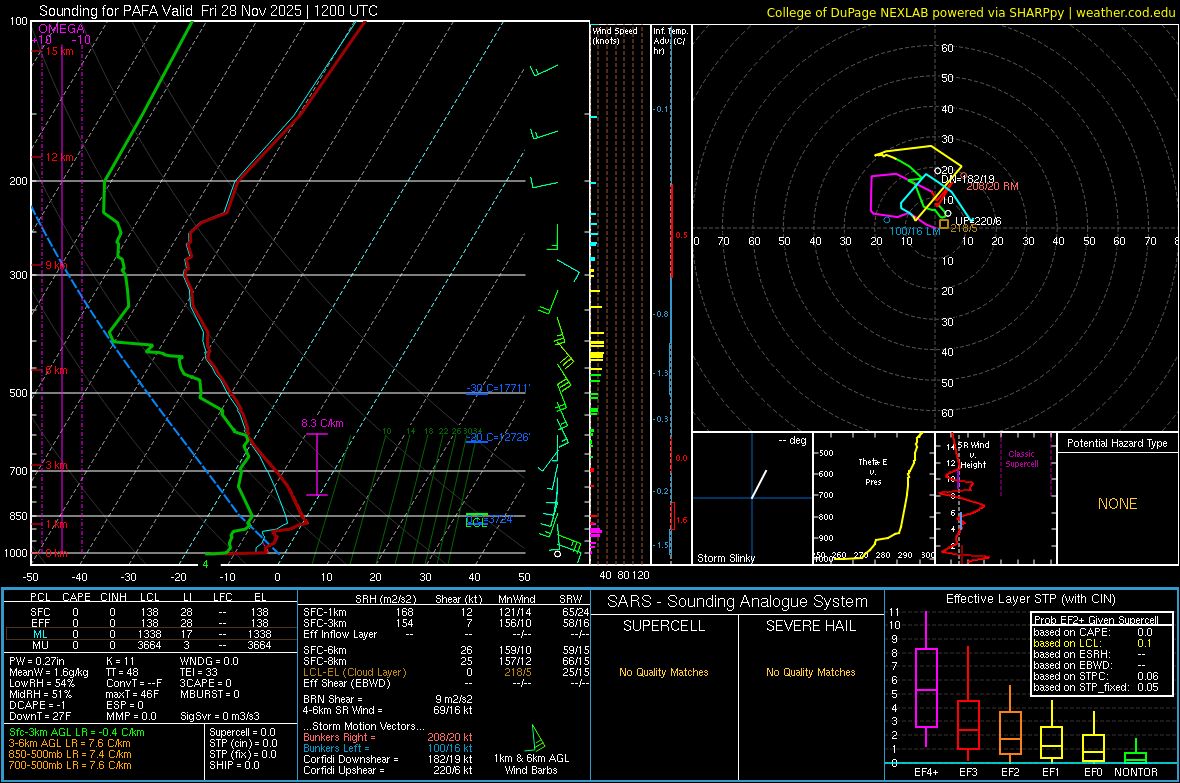The width and height of the screenshot is (1180, 783).
Task: Select the highlighted ML parcel row
Action: [x=150, y=634]
